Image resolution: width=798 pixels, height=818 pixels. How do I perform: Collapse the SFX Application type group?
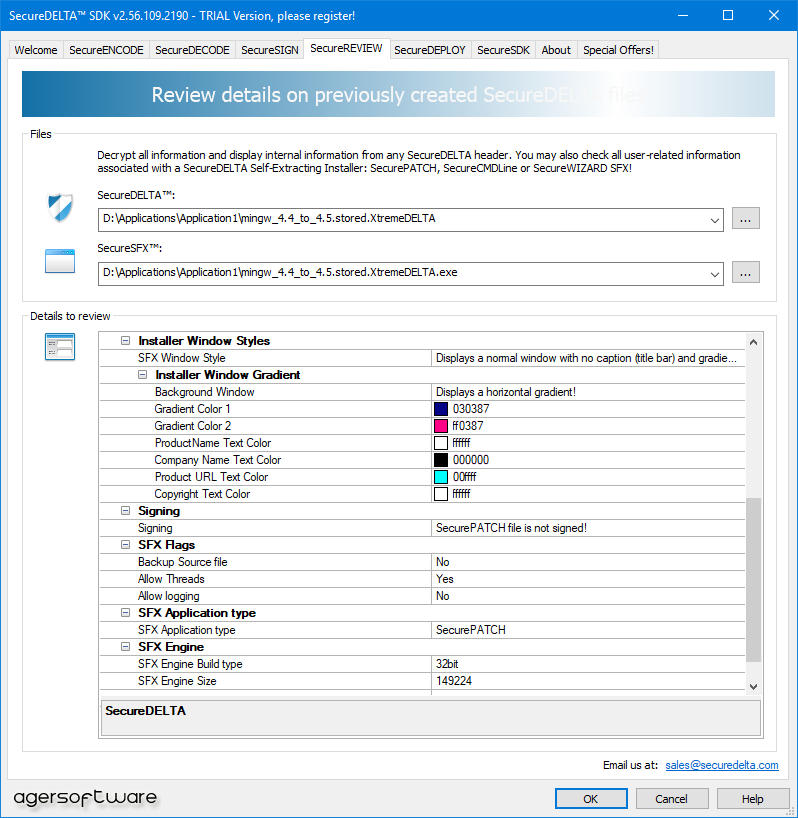pyautogui.click(x=125, y=612)
